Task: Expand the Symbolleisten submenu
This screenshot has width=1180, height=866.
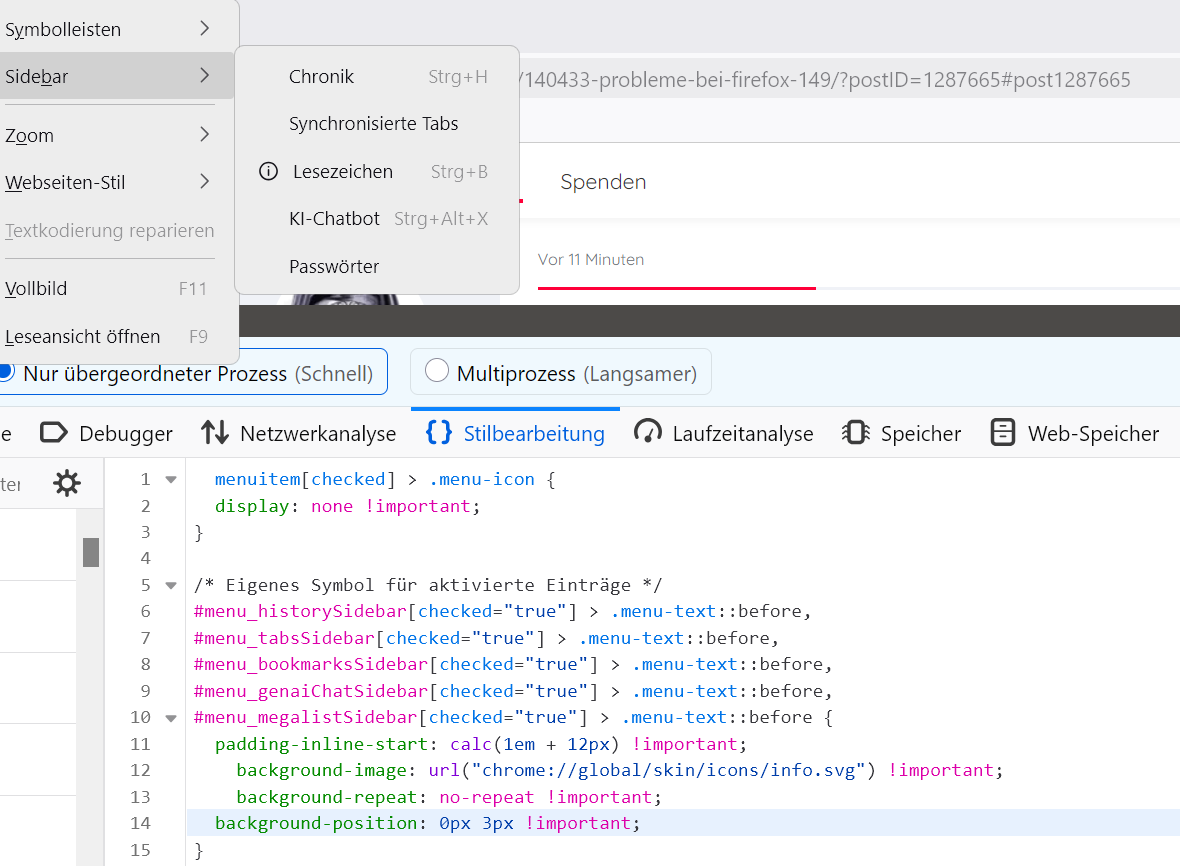Action: tap(205, 29)
